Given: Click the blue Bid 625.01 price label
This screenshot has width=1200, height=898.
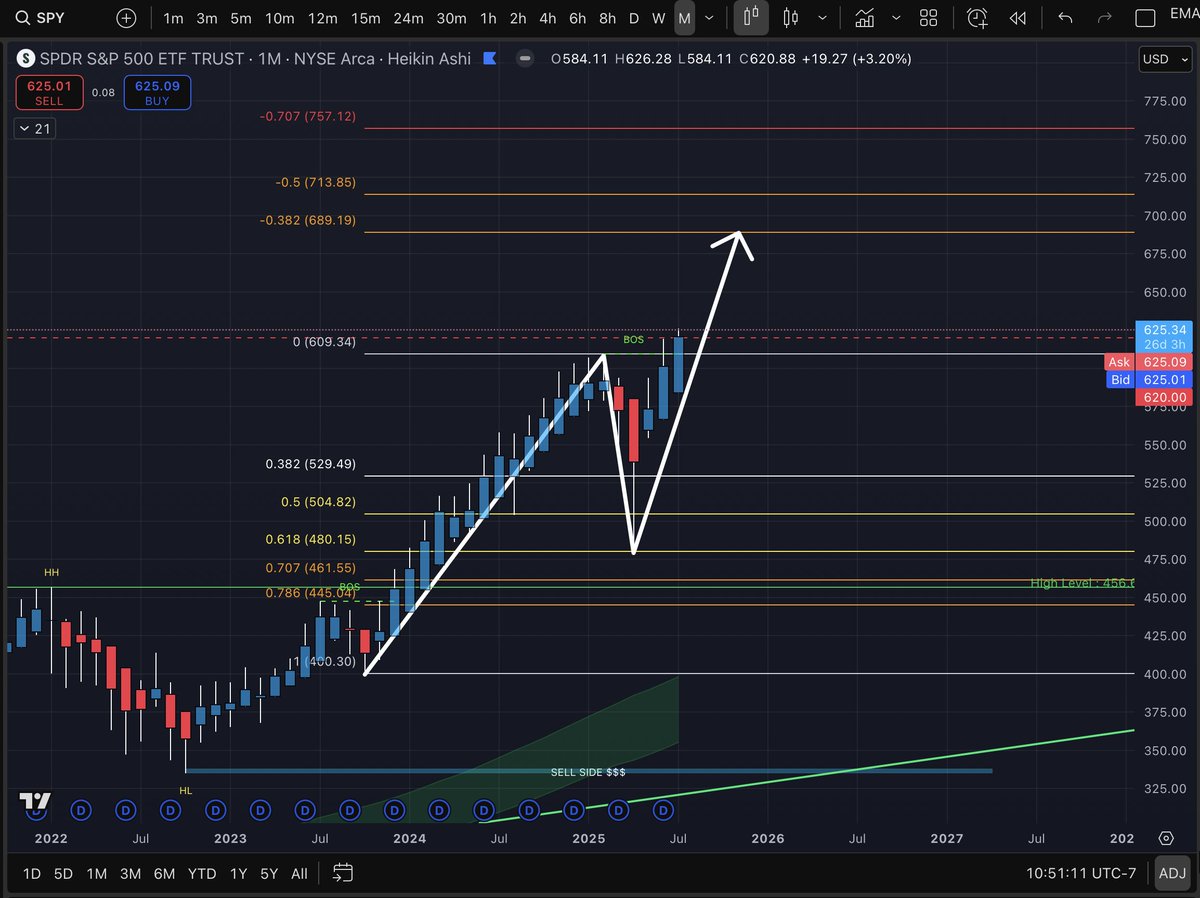Looking at the screenshot, I should [x=1147, y=380].
